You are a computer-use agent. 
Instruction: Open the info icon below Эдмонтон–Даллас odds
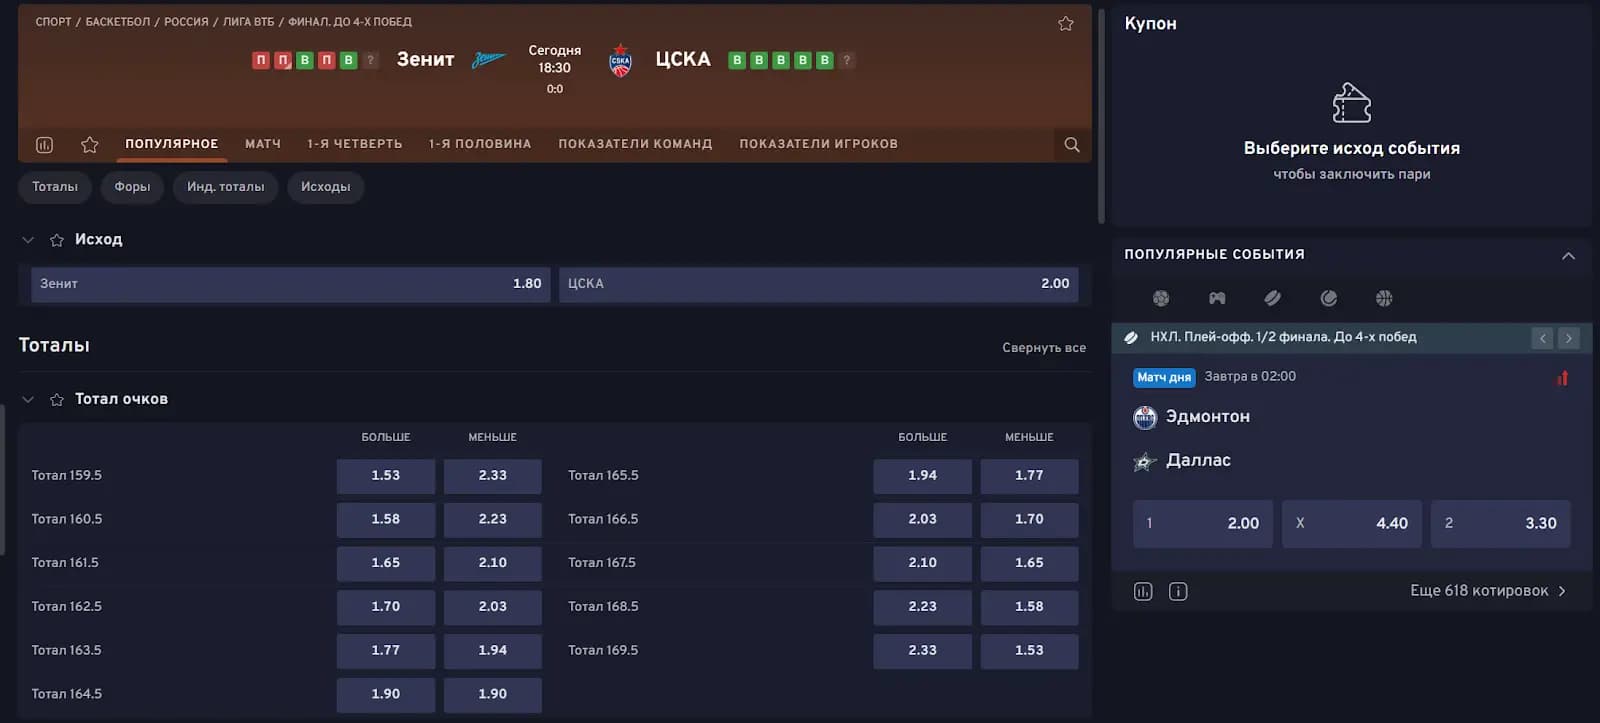coord(1178,591)
